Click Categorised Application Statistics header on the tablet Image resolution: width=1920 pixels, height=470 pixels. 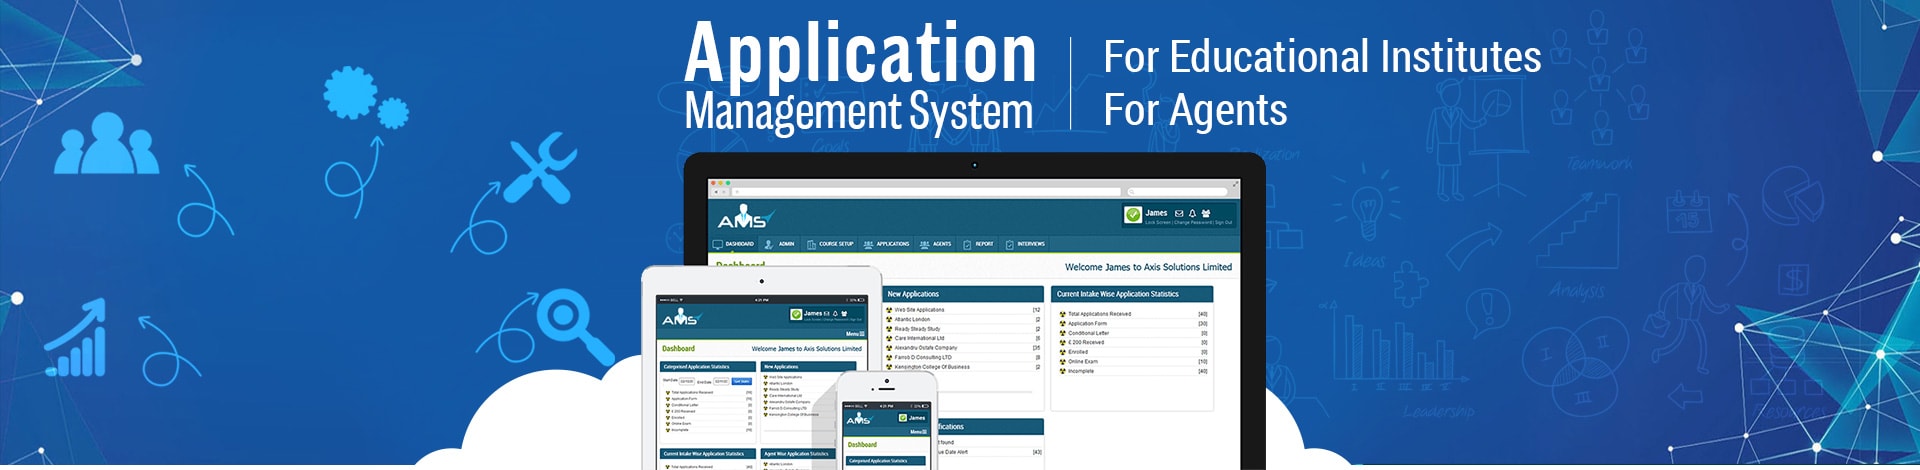(x=708, y=367)
